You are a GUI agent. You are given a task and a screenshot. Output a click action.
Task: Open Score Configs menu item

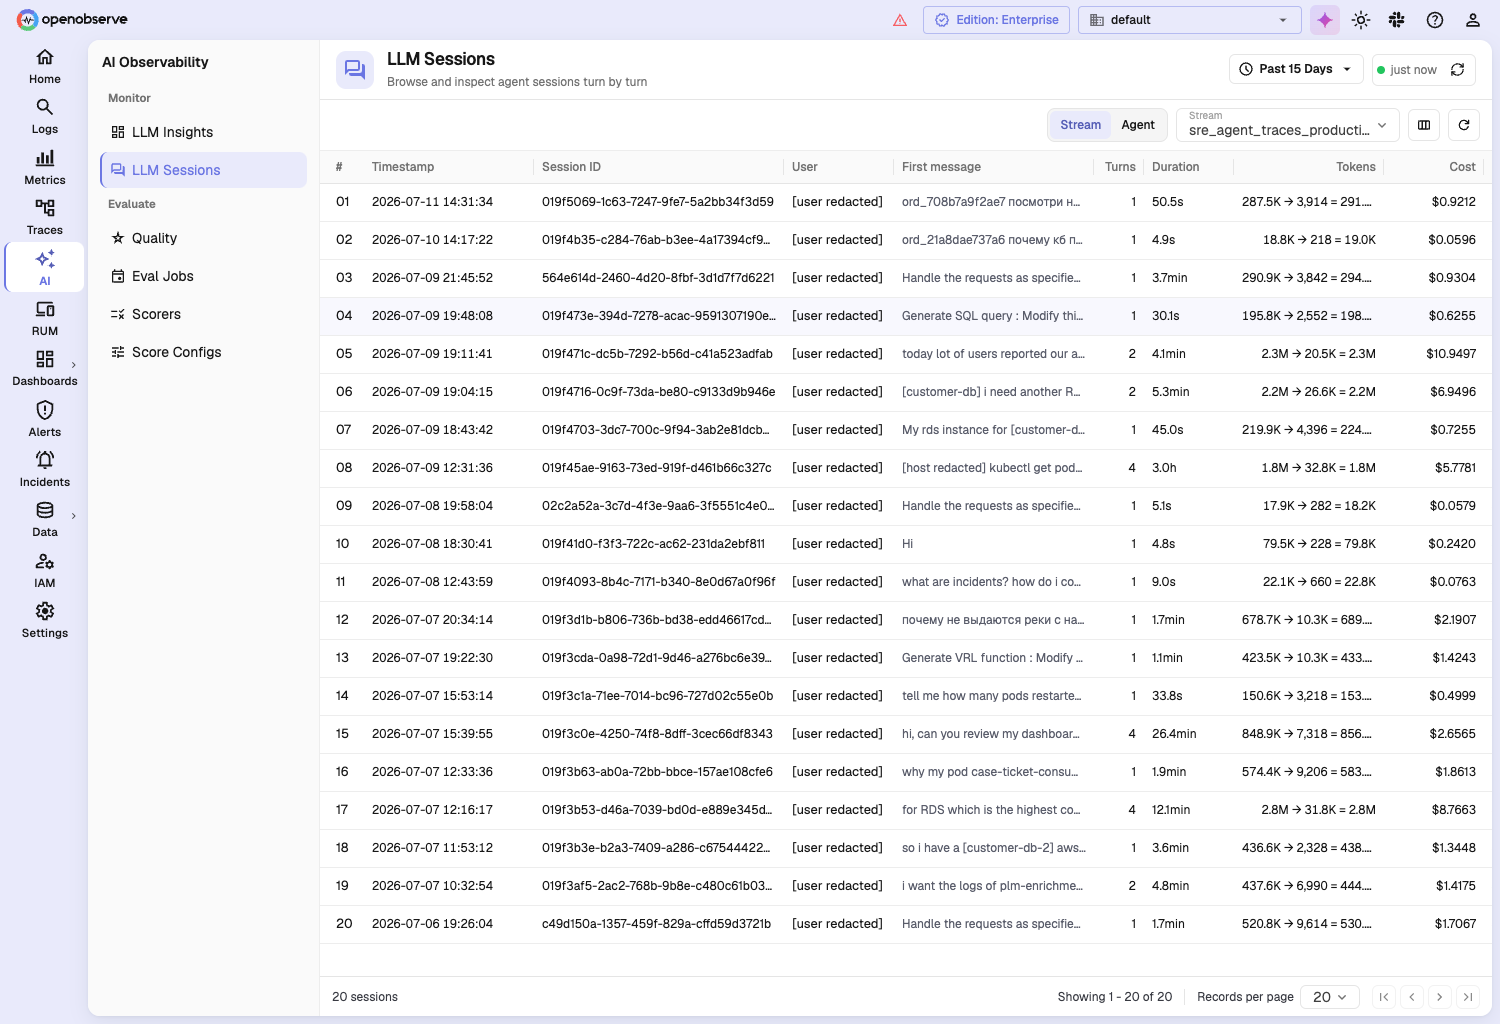(x=204, y=352)
